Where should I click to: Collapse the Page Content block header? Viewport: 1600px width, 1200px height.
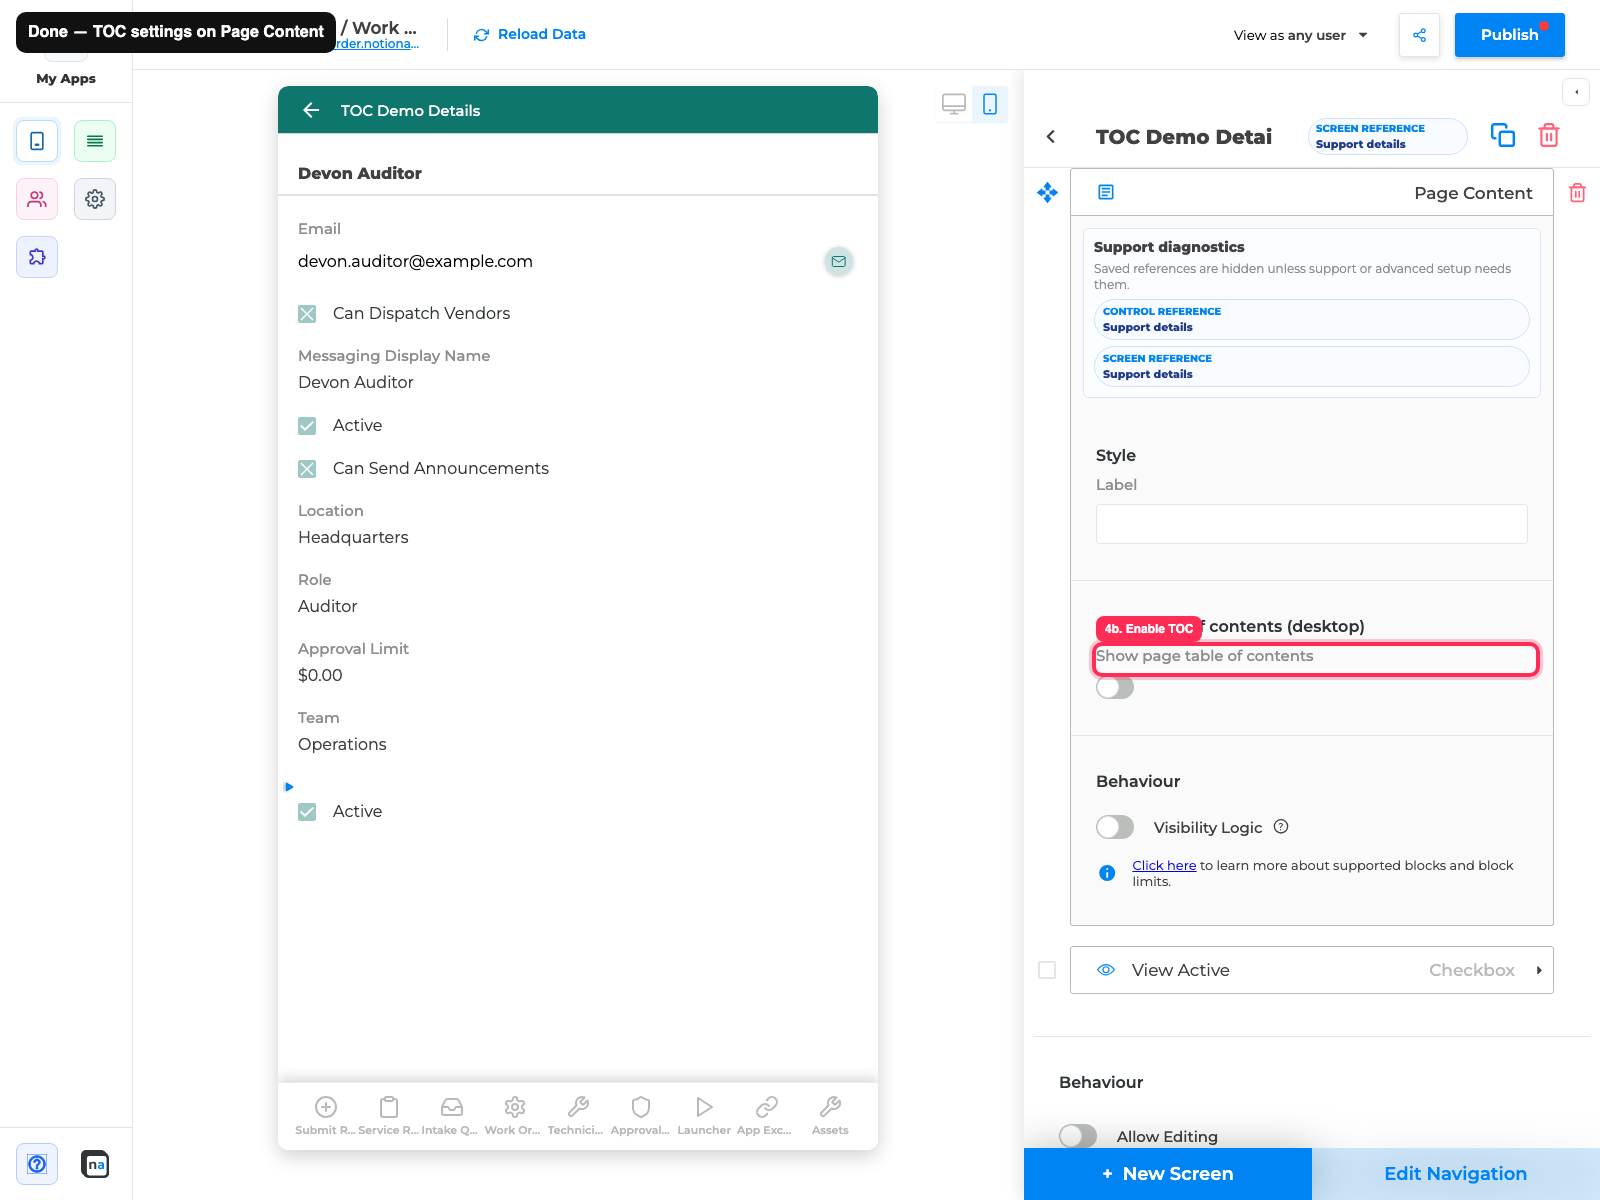coord(1311,193)
